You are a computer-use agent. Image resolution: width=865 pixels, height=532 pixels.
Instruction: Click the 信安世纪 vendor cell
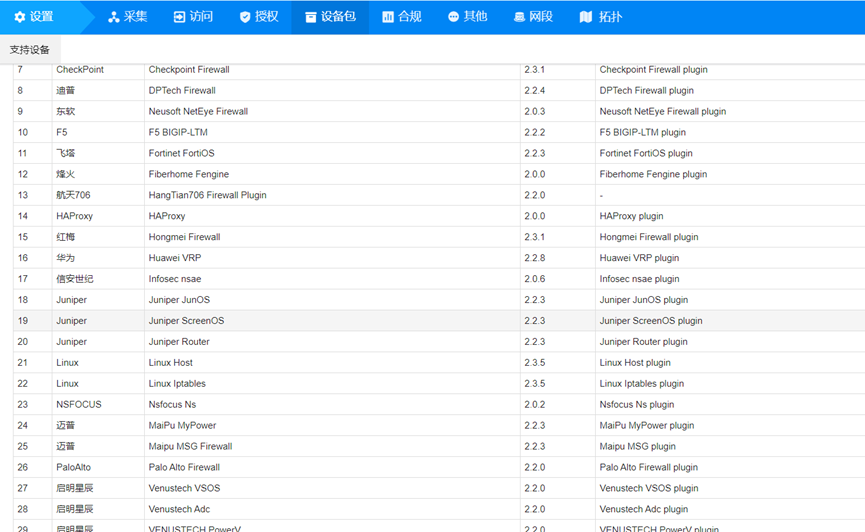[x=74, y=279]
